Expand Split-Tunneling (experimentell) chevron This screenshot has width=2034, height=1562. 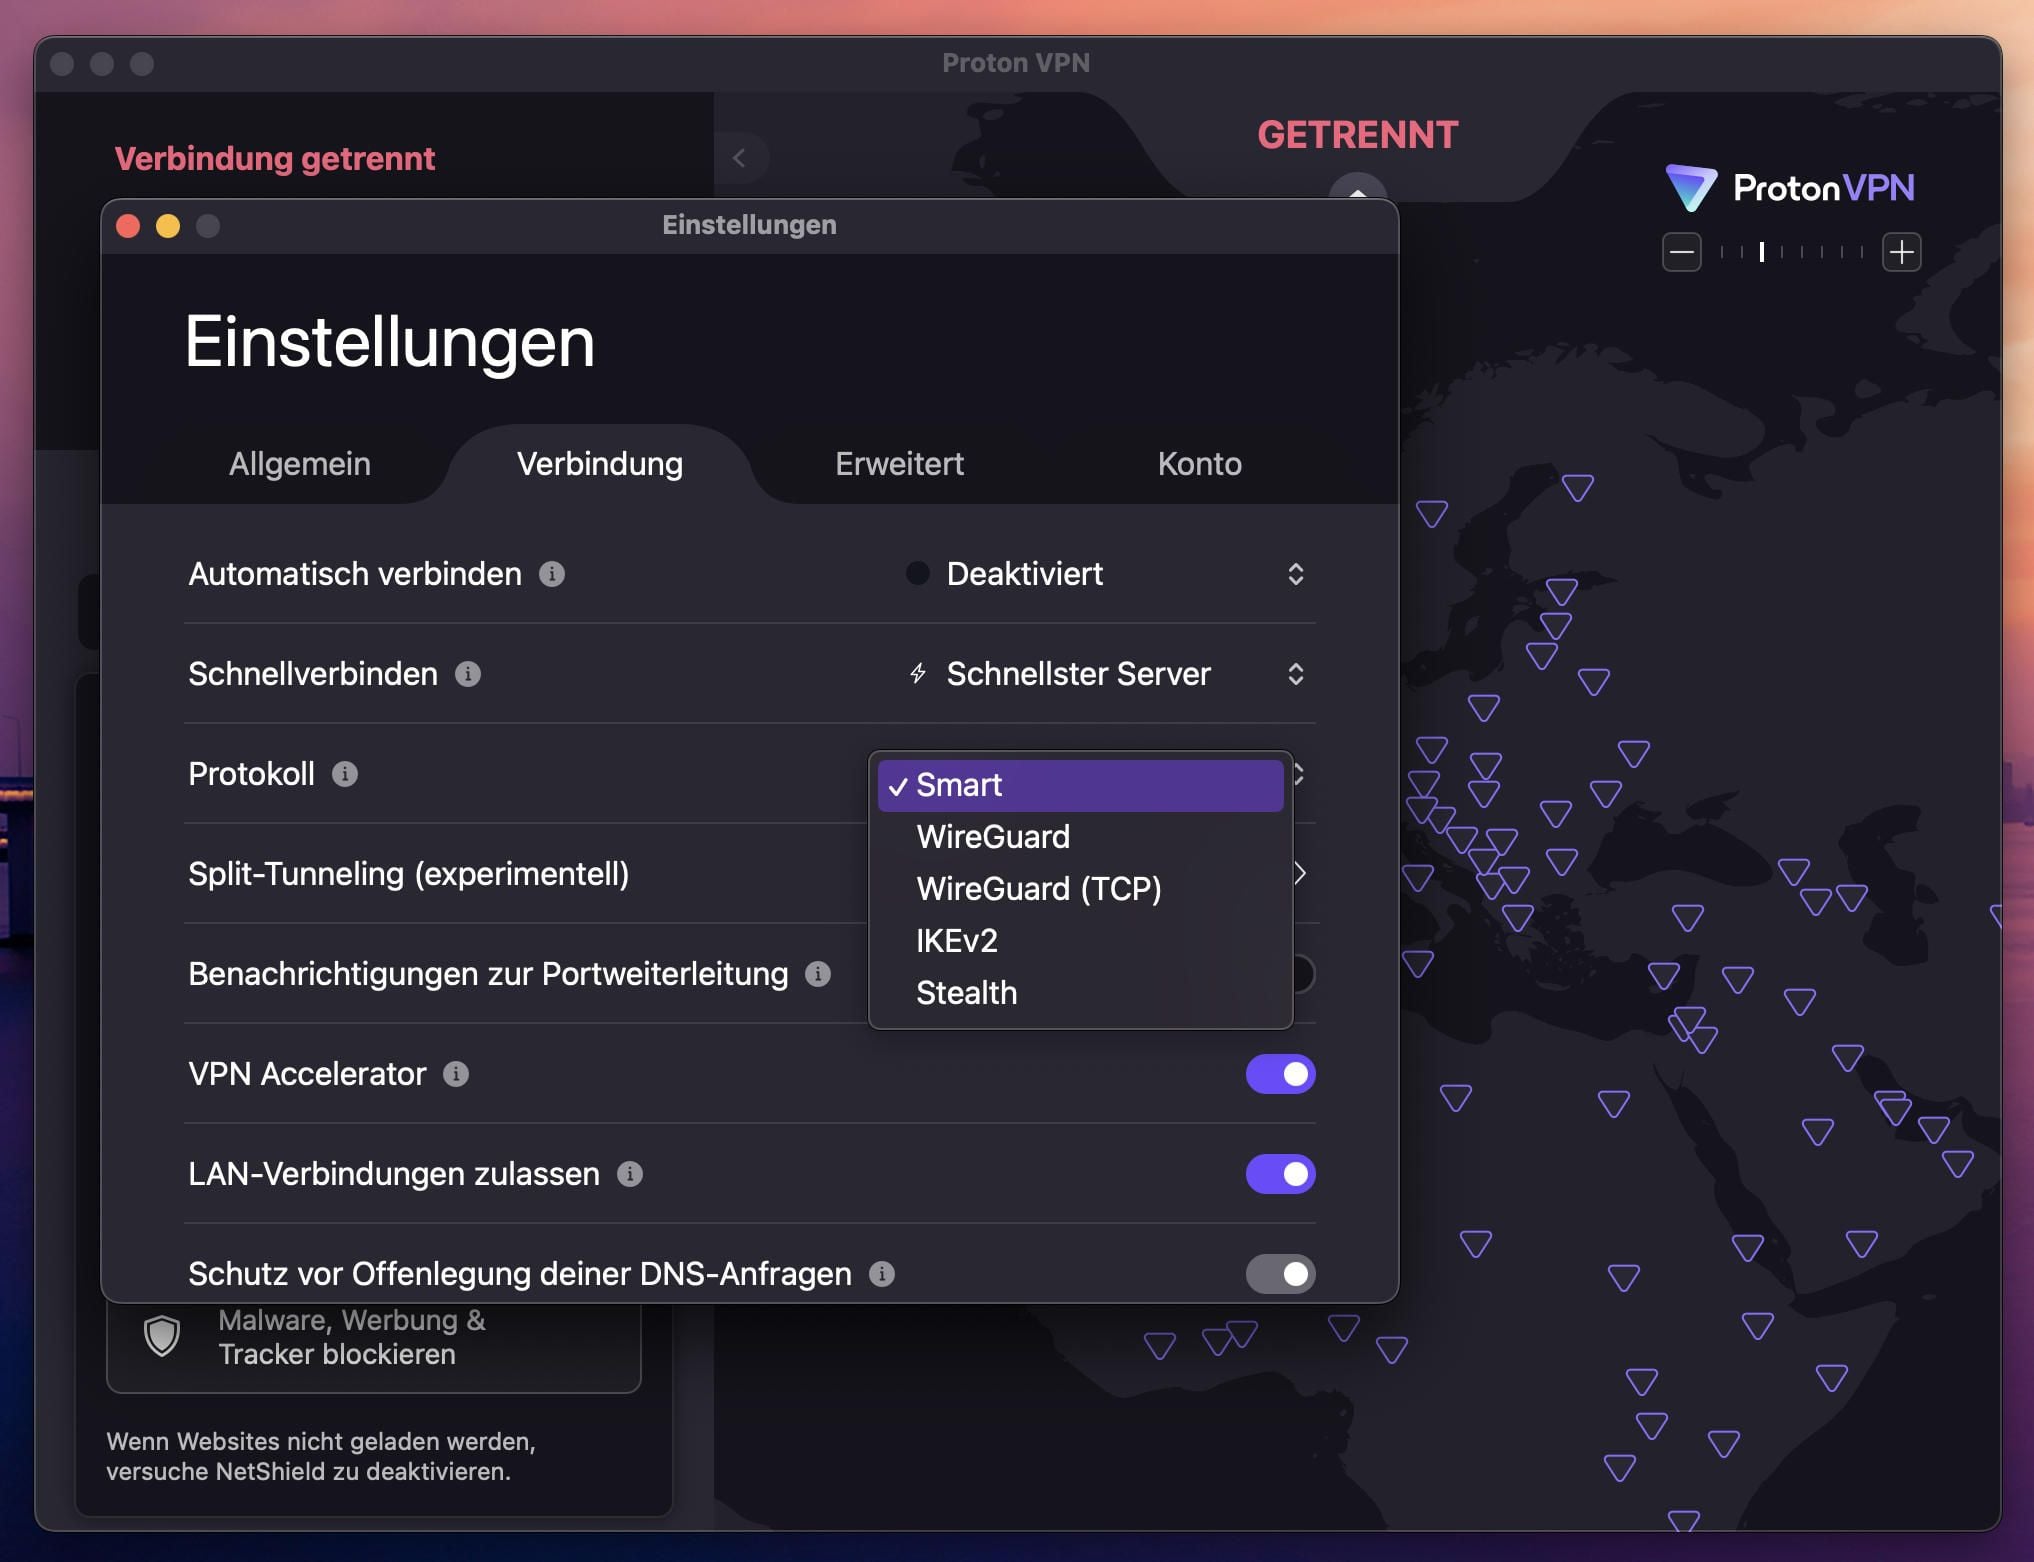click(1300, 874)
